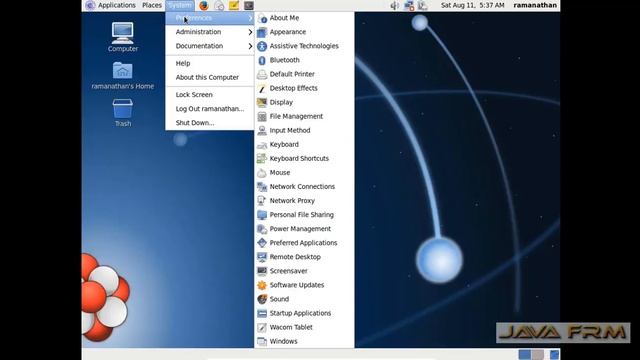Click the Software Updates icon
640x360 pixels.
pyautogui.click(x=262, y=285)
